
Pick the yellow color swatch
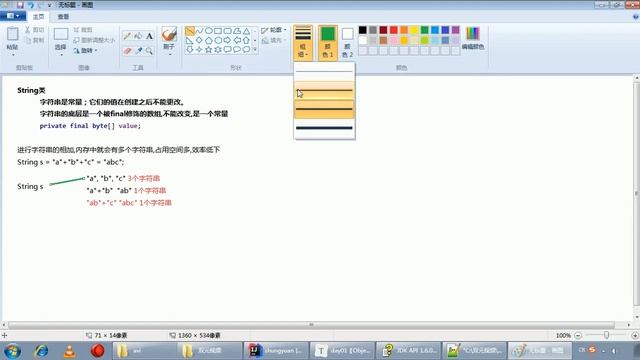tap(414, 30)
